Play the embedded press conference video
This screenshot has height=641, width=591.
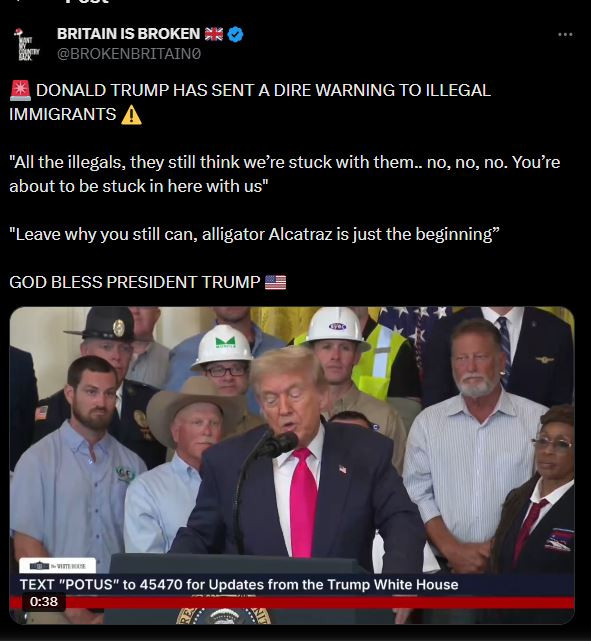point(292,465)
